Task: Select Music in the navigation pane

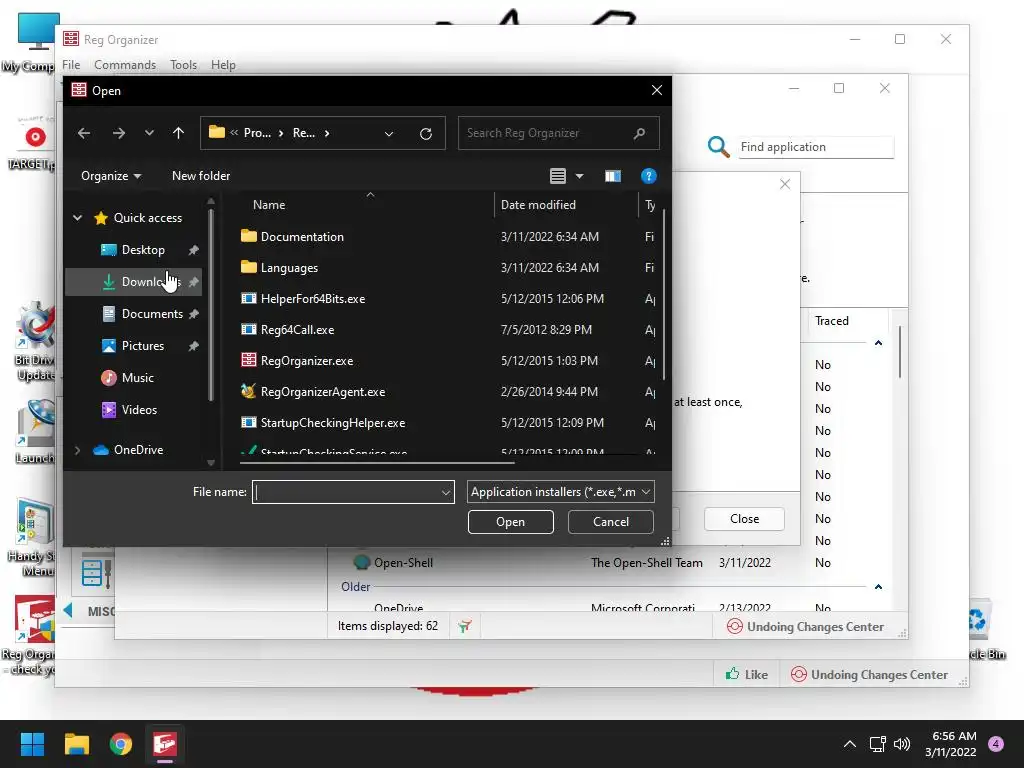Action: tap(137, 377)
